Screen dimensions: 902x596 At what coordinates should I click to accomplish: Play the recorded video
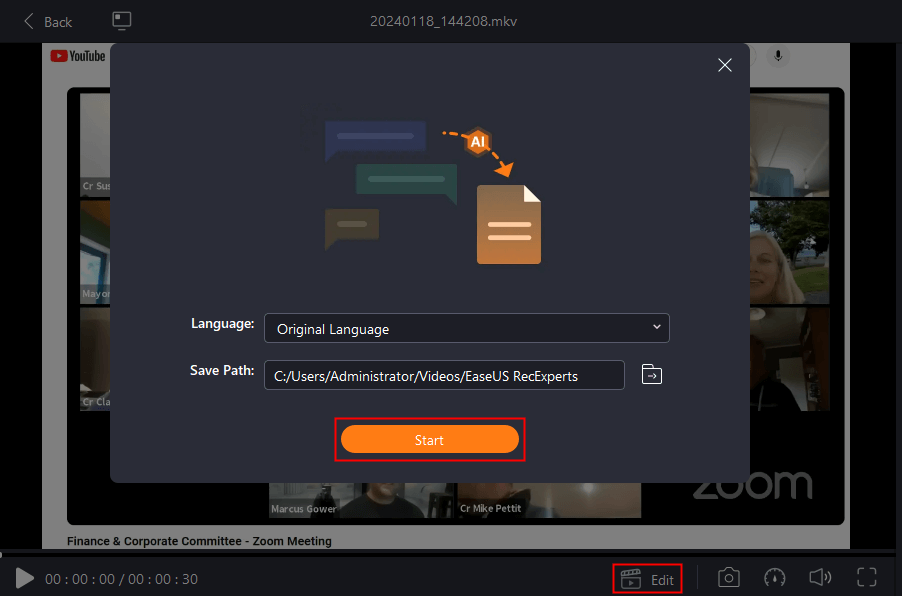pyautogui.click(x=24, y=578)
